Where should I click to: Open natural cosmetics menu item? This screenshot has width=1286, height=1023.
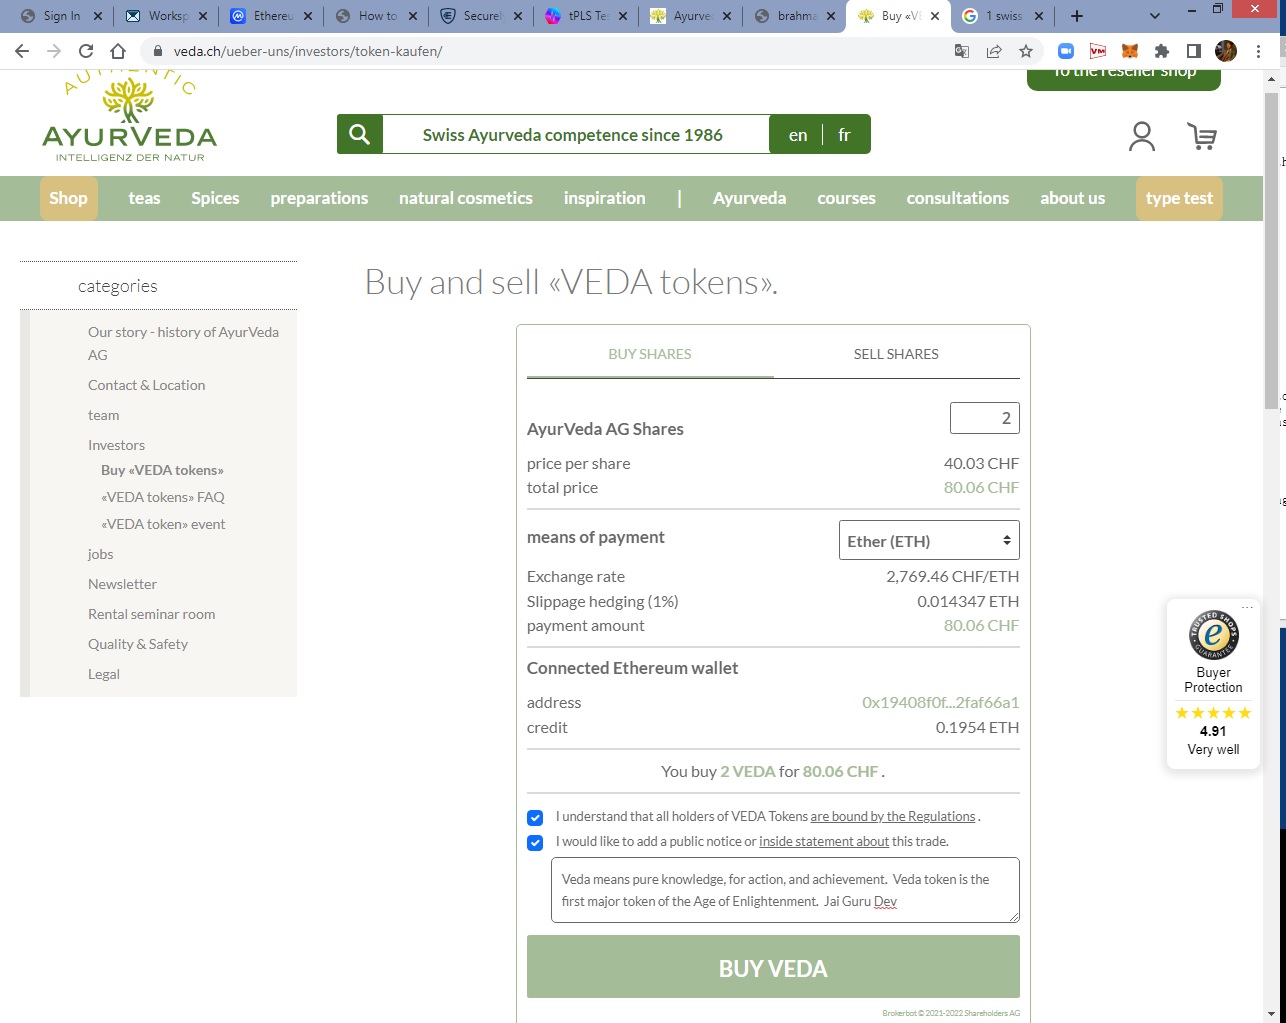click(466, 198)
